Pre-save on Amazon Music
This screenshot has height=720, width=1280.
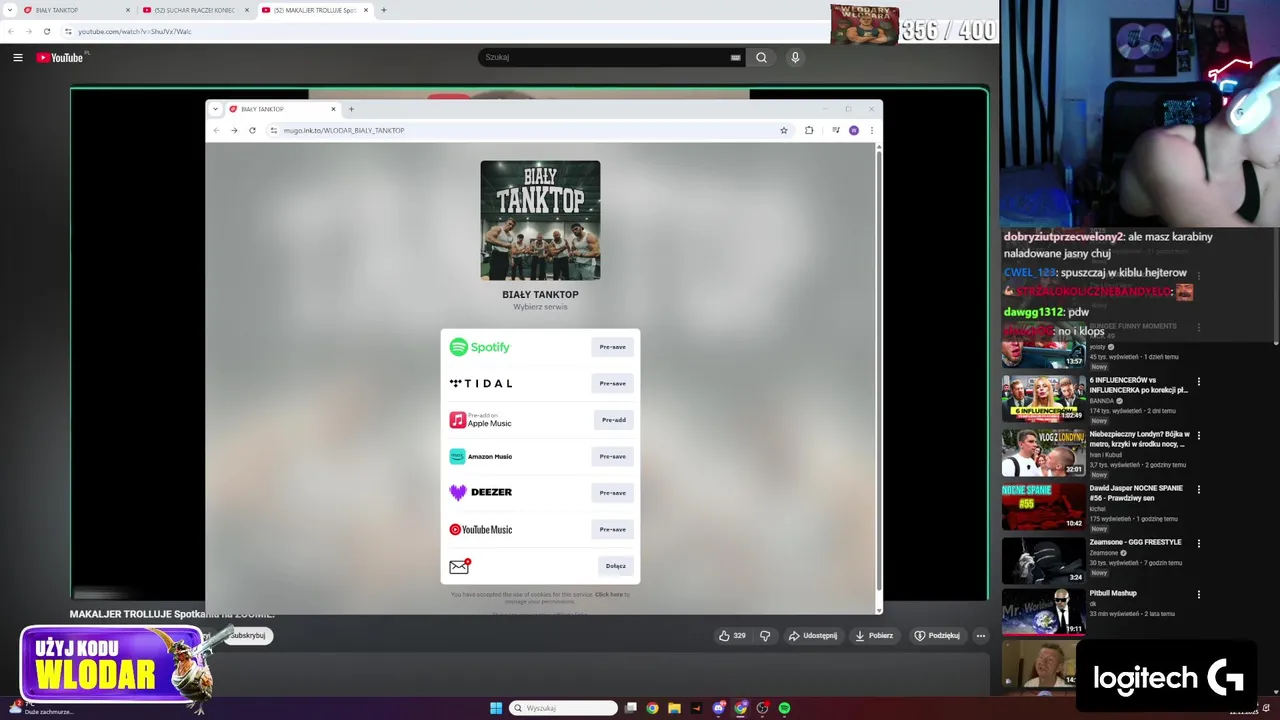tap(613, 456)
